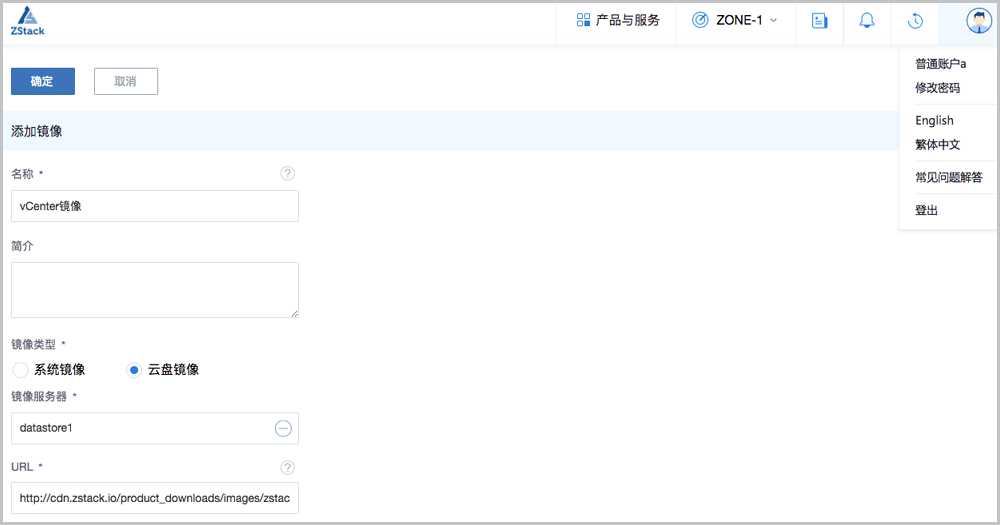Viewport: 1000px width, 525px height.
Task: Select the 云盘镜像 radio option
Action: (x=134, y=370)
